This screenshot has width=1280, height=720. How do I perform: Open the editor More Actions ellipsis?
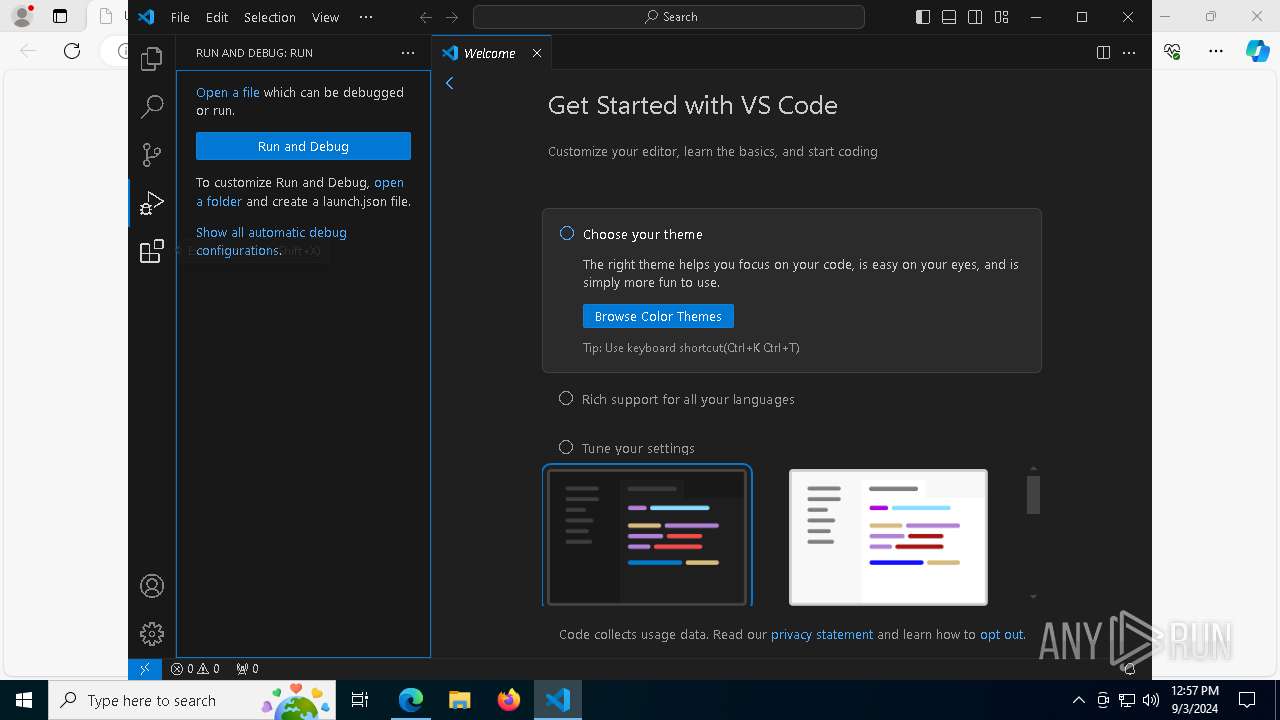[x=1129, y=53]
